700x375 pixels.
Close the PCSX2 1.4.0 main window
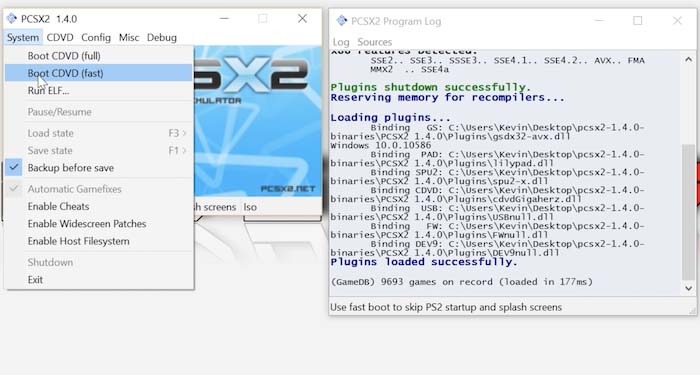(x=302, y=18)
